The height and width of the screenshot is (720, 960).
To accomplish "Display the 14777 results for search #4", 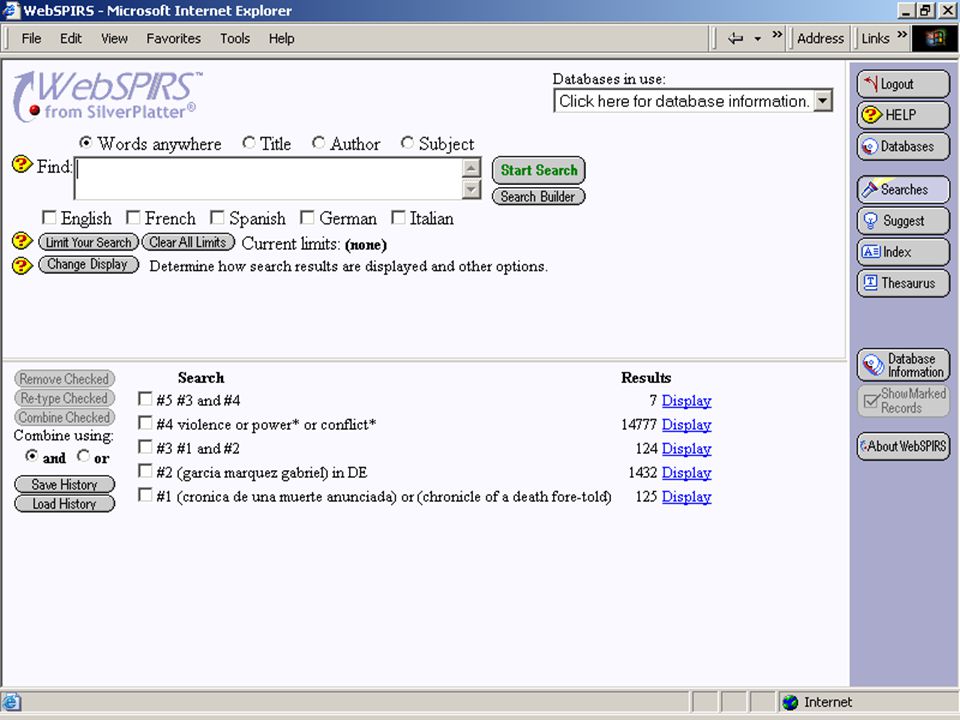I will pyautogui.click(x=686, y=424).
